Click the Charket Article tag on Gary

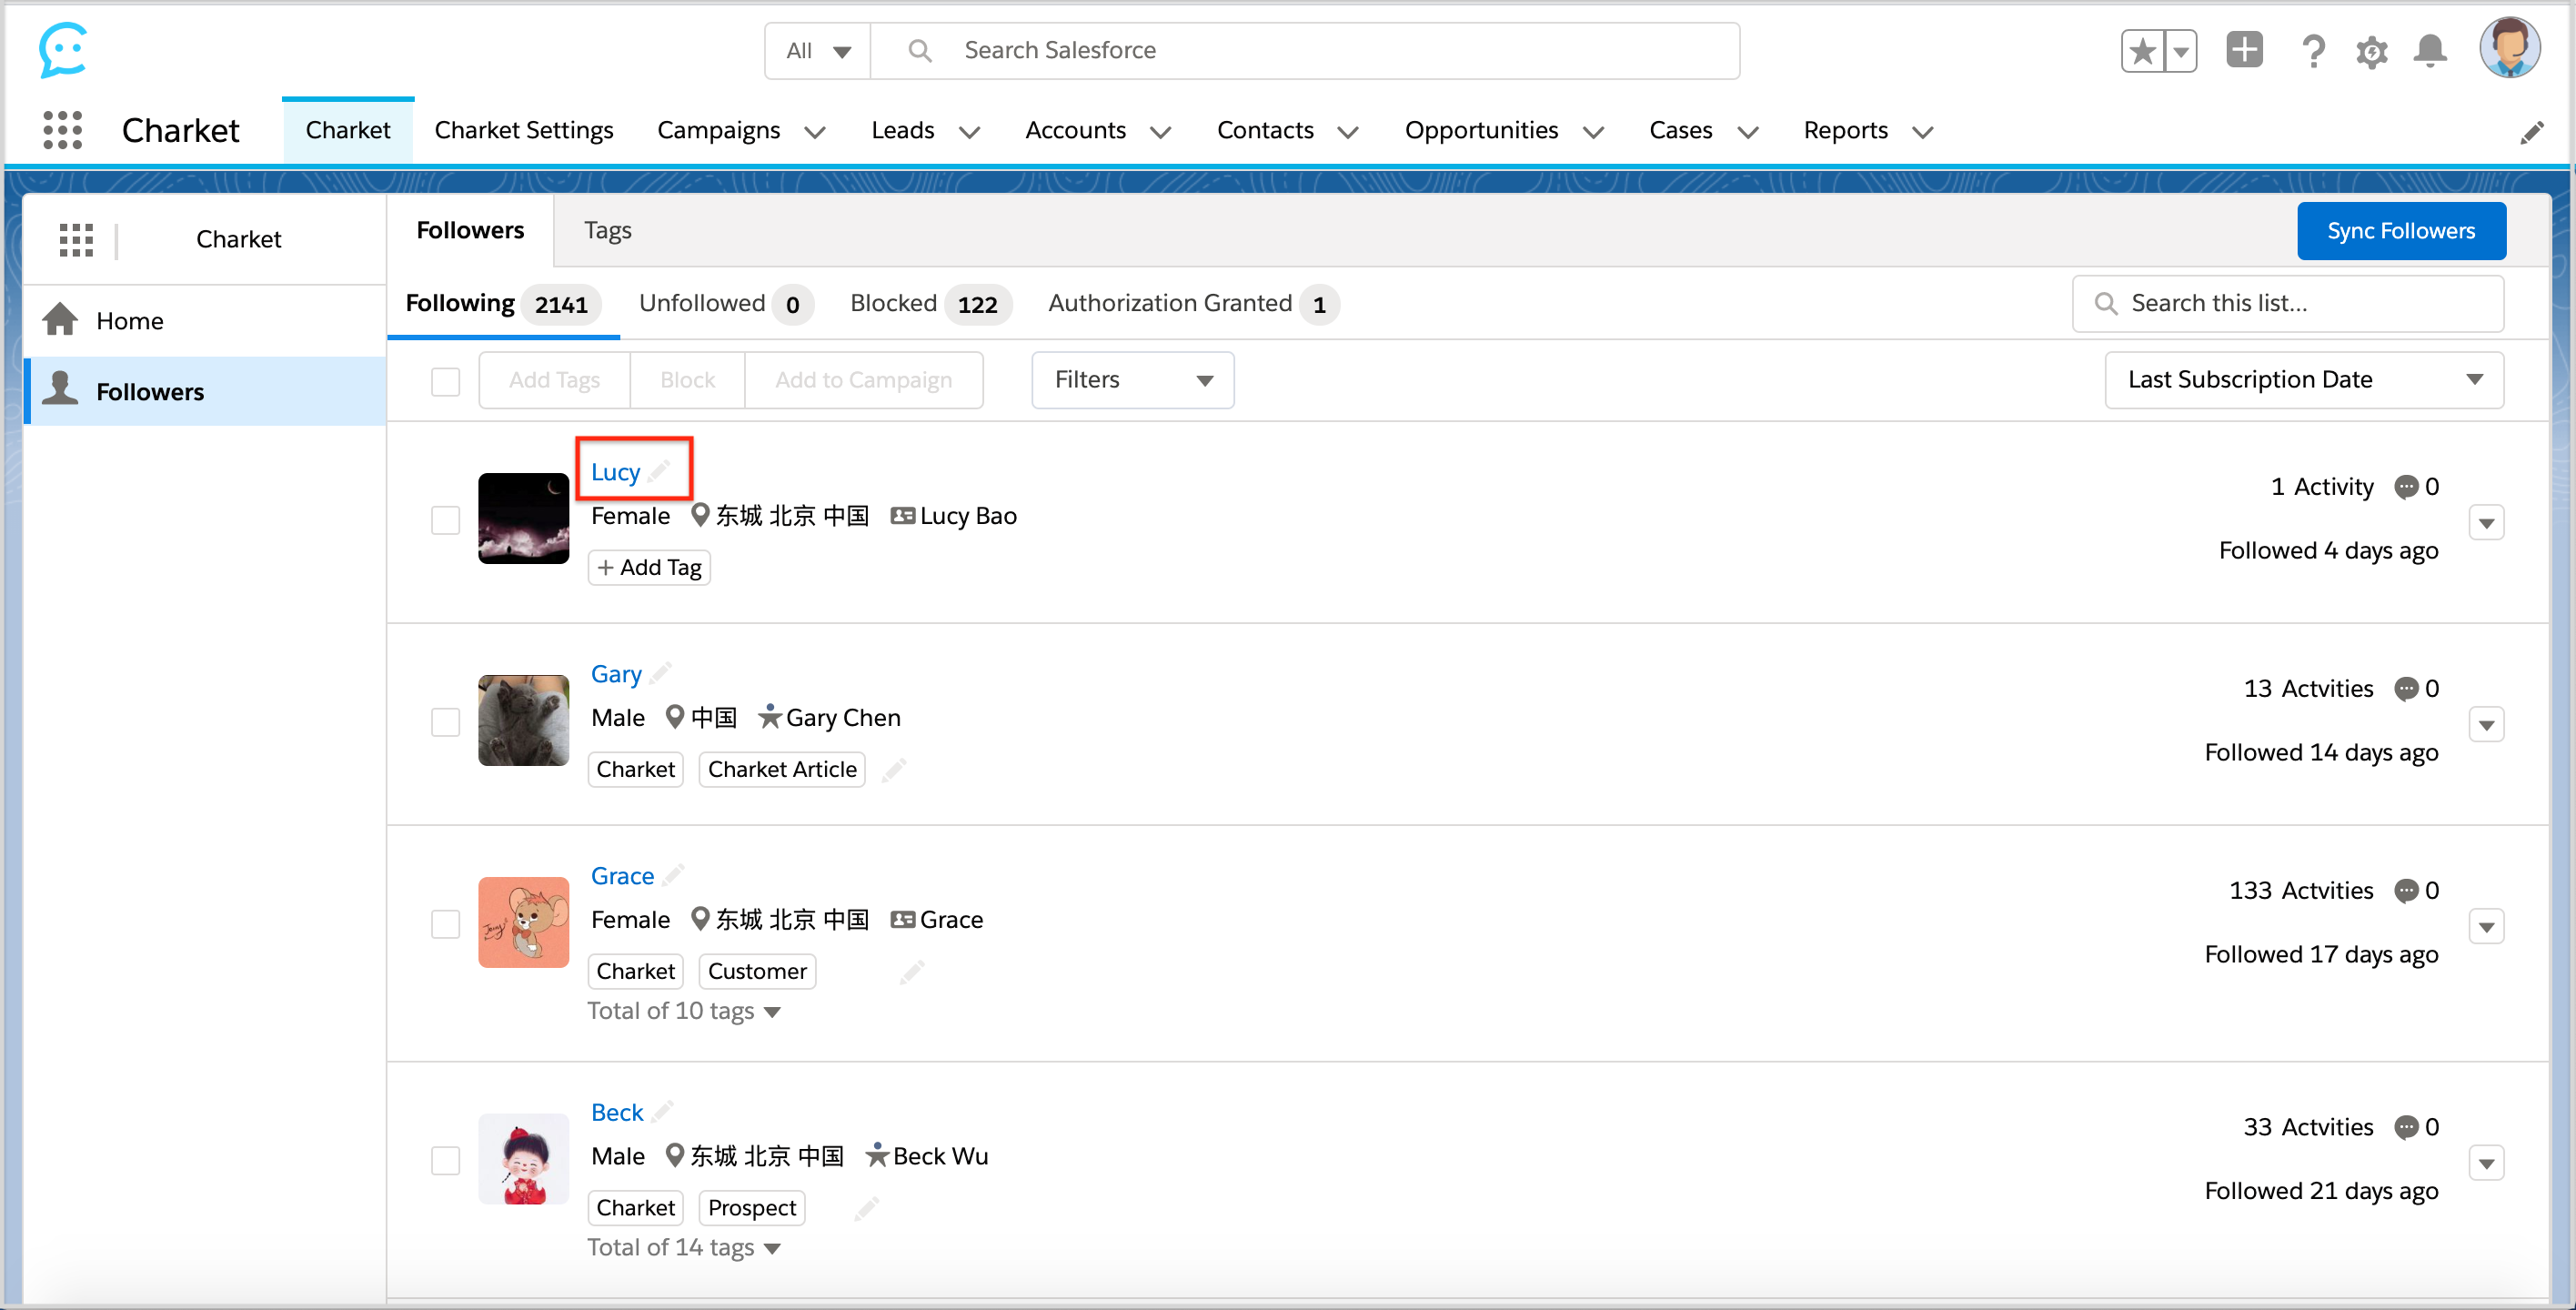coord(782,770)
